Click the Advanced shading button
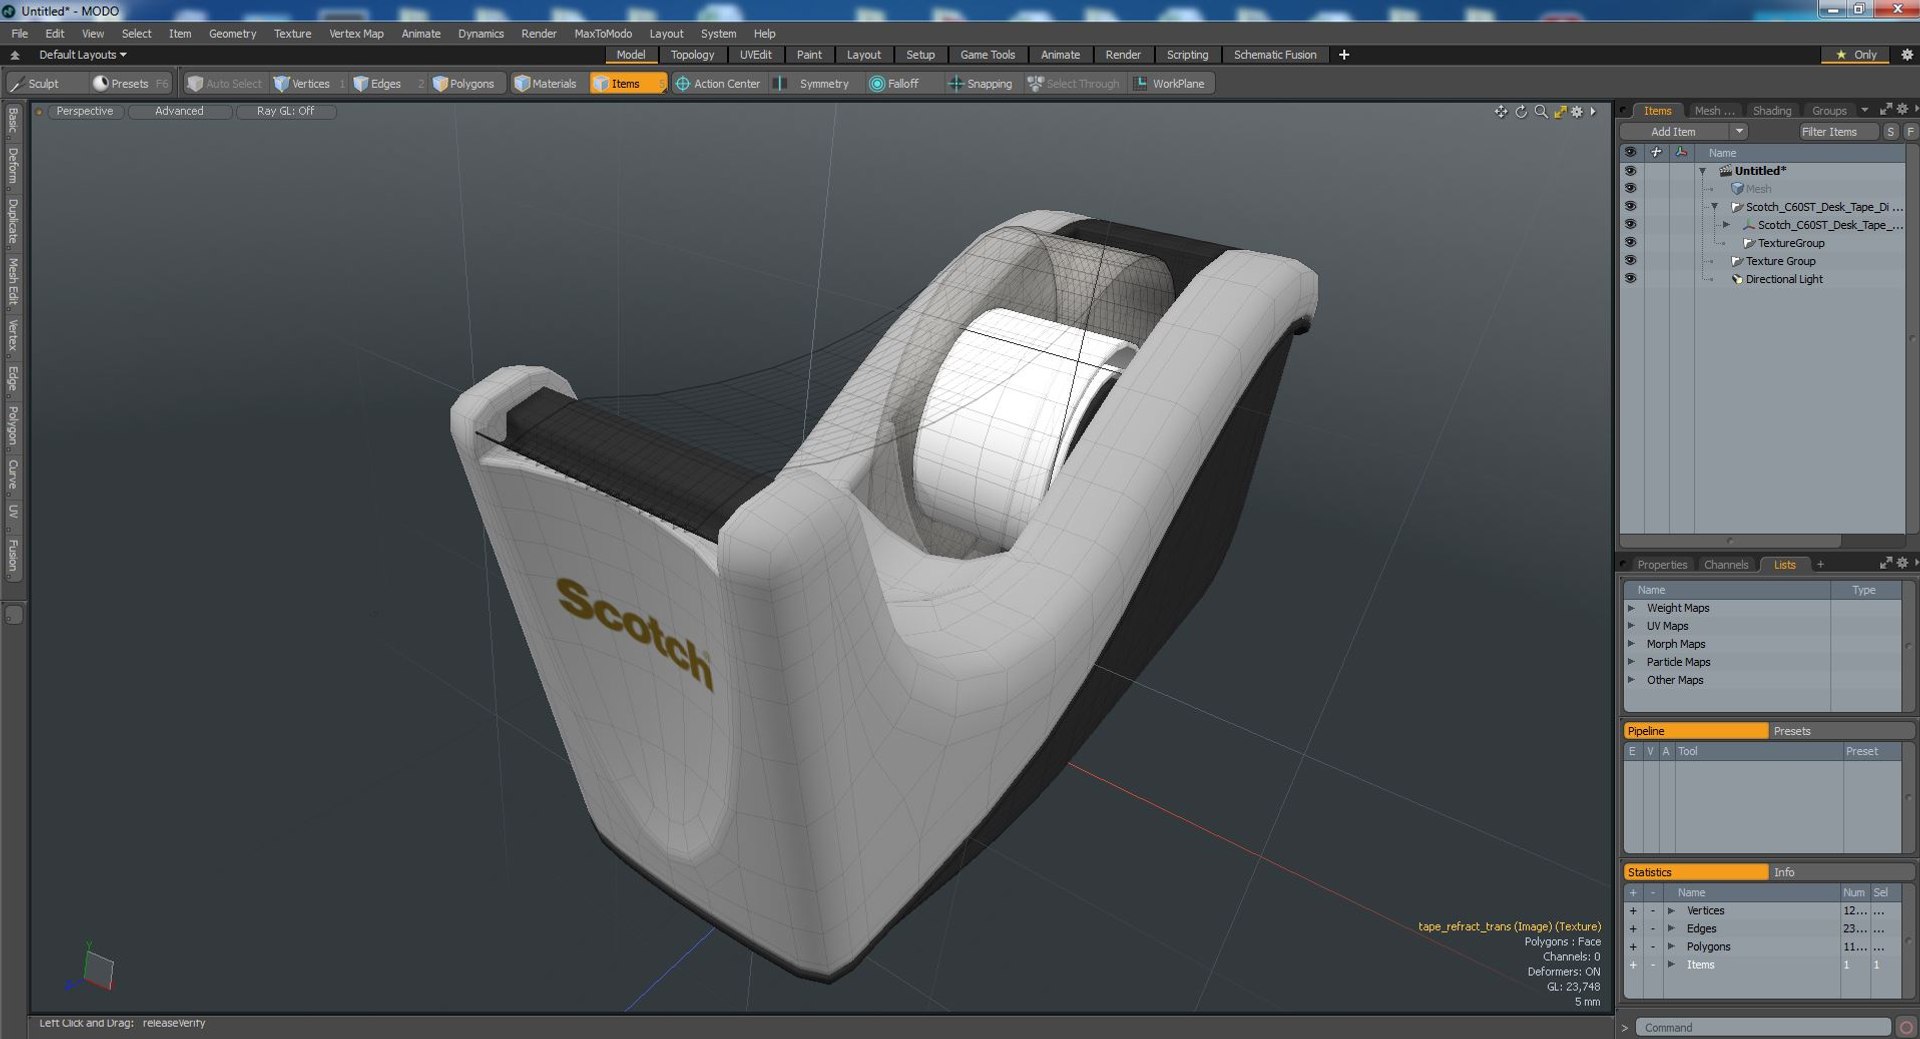1920x1039 pixels. pyautogui.click(x=179, y=111)
